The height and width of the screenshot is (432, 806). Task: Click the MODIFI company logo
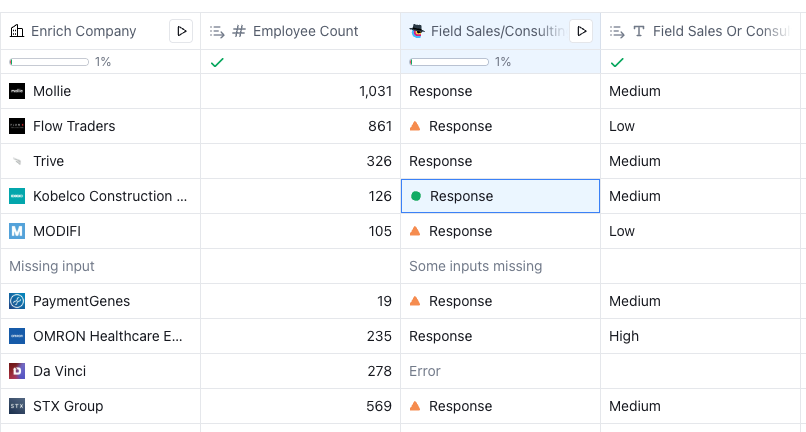coord(17,231)
